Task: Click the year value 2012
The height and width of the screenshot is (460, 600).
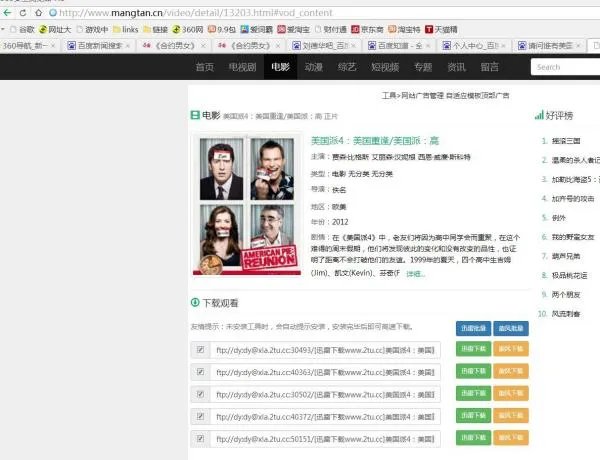Action: tap(340, 222)
